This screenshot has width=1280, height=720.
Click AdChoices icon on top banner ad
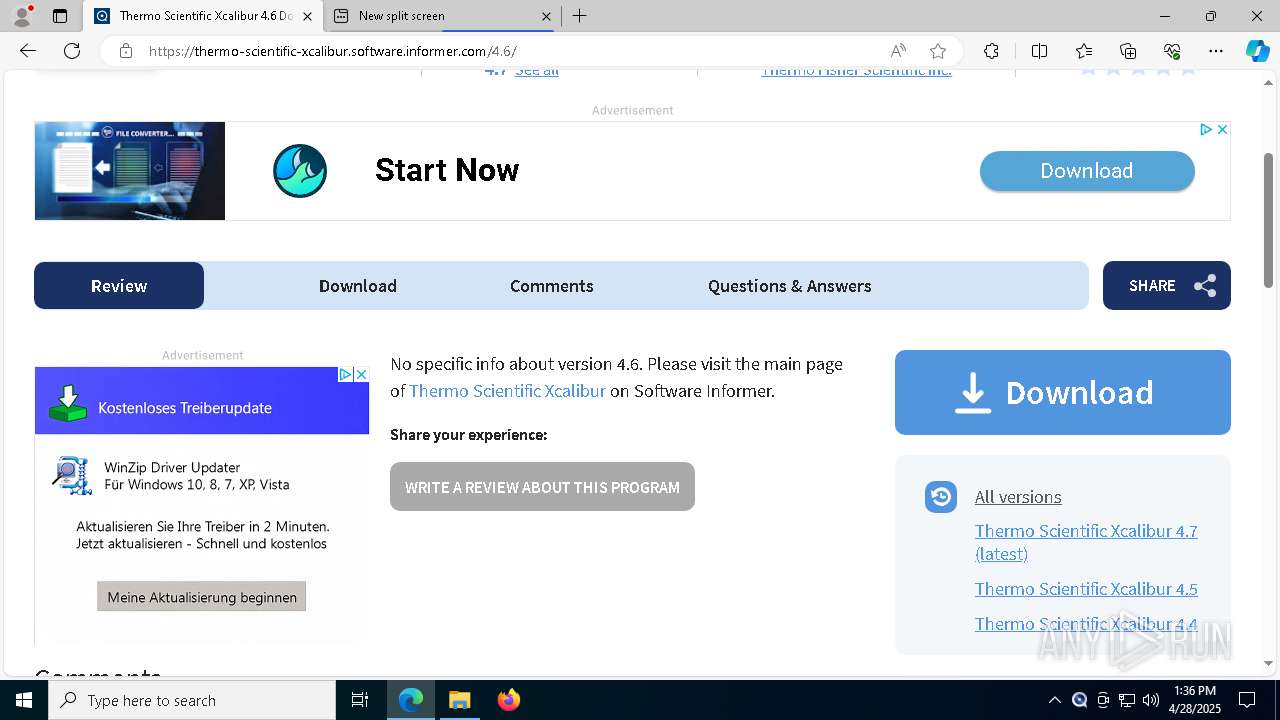tap(1206, 129)
